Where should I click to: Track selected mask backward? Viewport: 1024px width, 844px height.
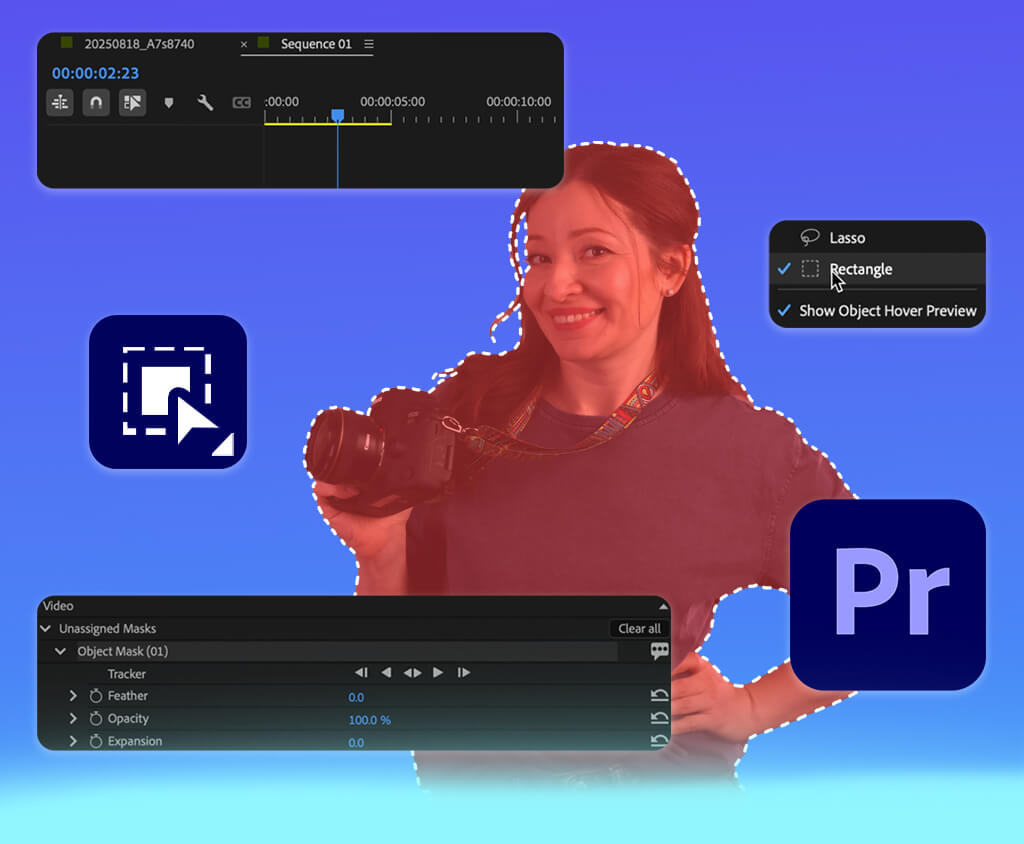[x=386, y=673]
